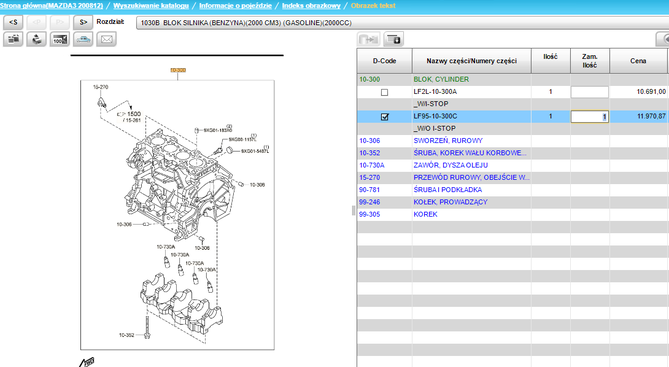Open vehicle information car icon

click(x=83, y=39)
